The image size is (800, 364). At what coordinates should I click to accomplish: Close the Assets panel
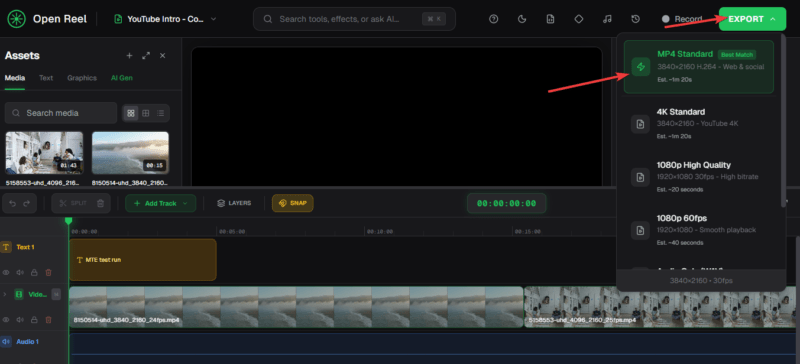coord(163,56)
